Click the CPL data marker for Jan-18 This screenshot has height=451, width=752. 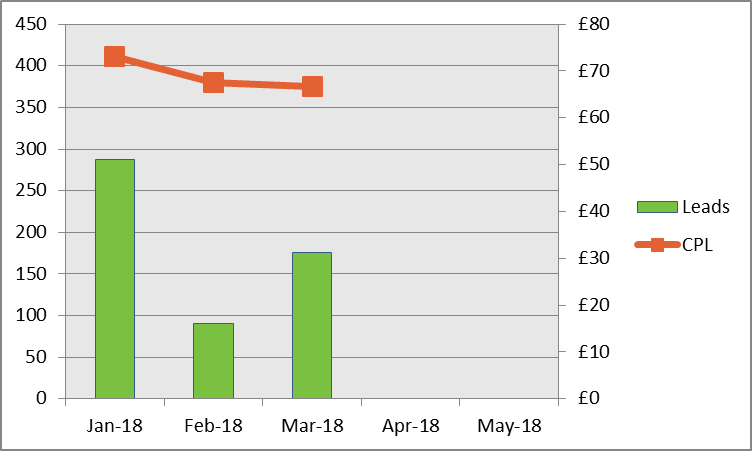pos(114,56)
